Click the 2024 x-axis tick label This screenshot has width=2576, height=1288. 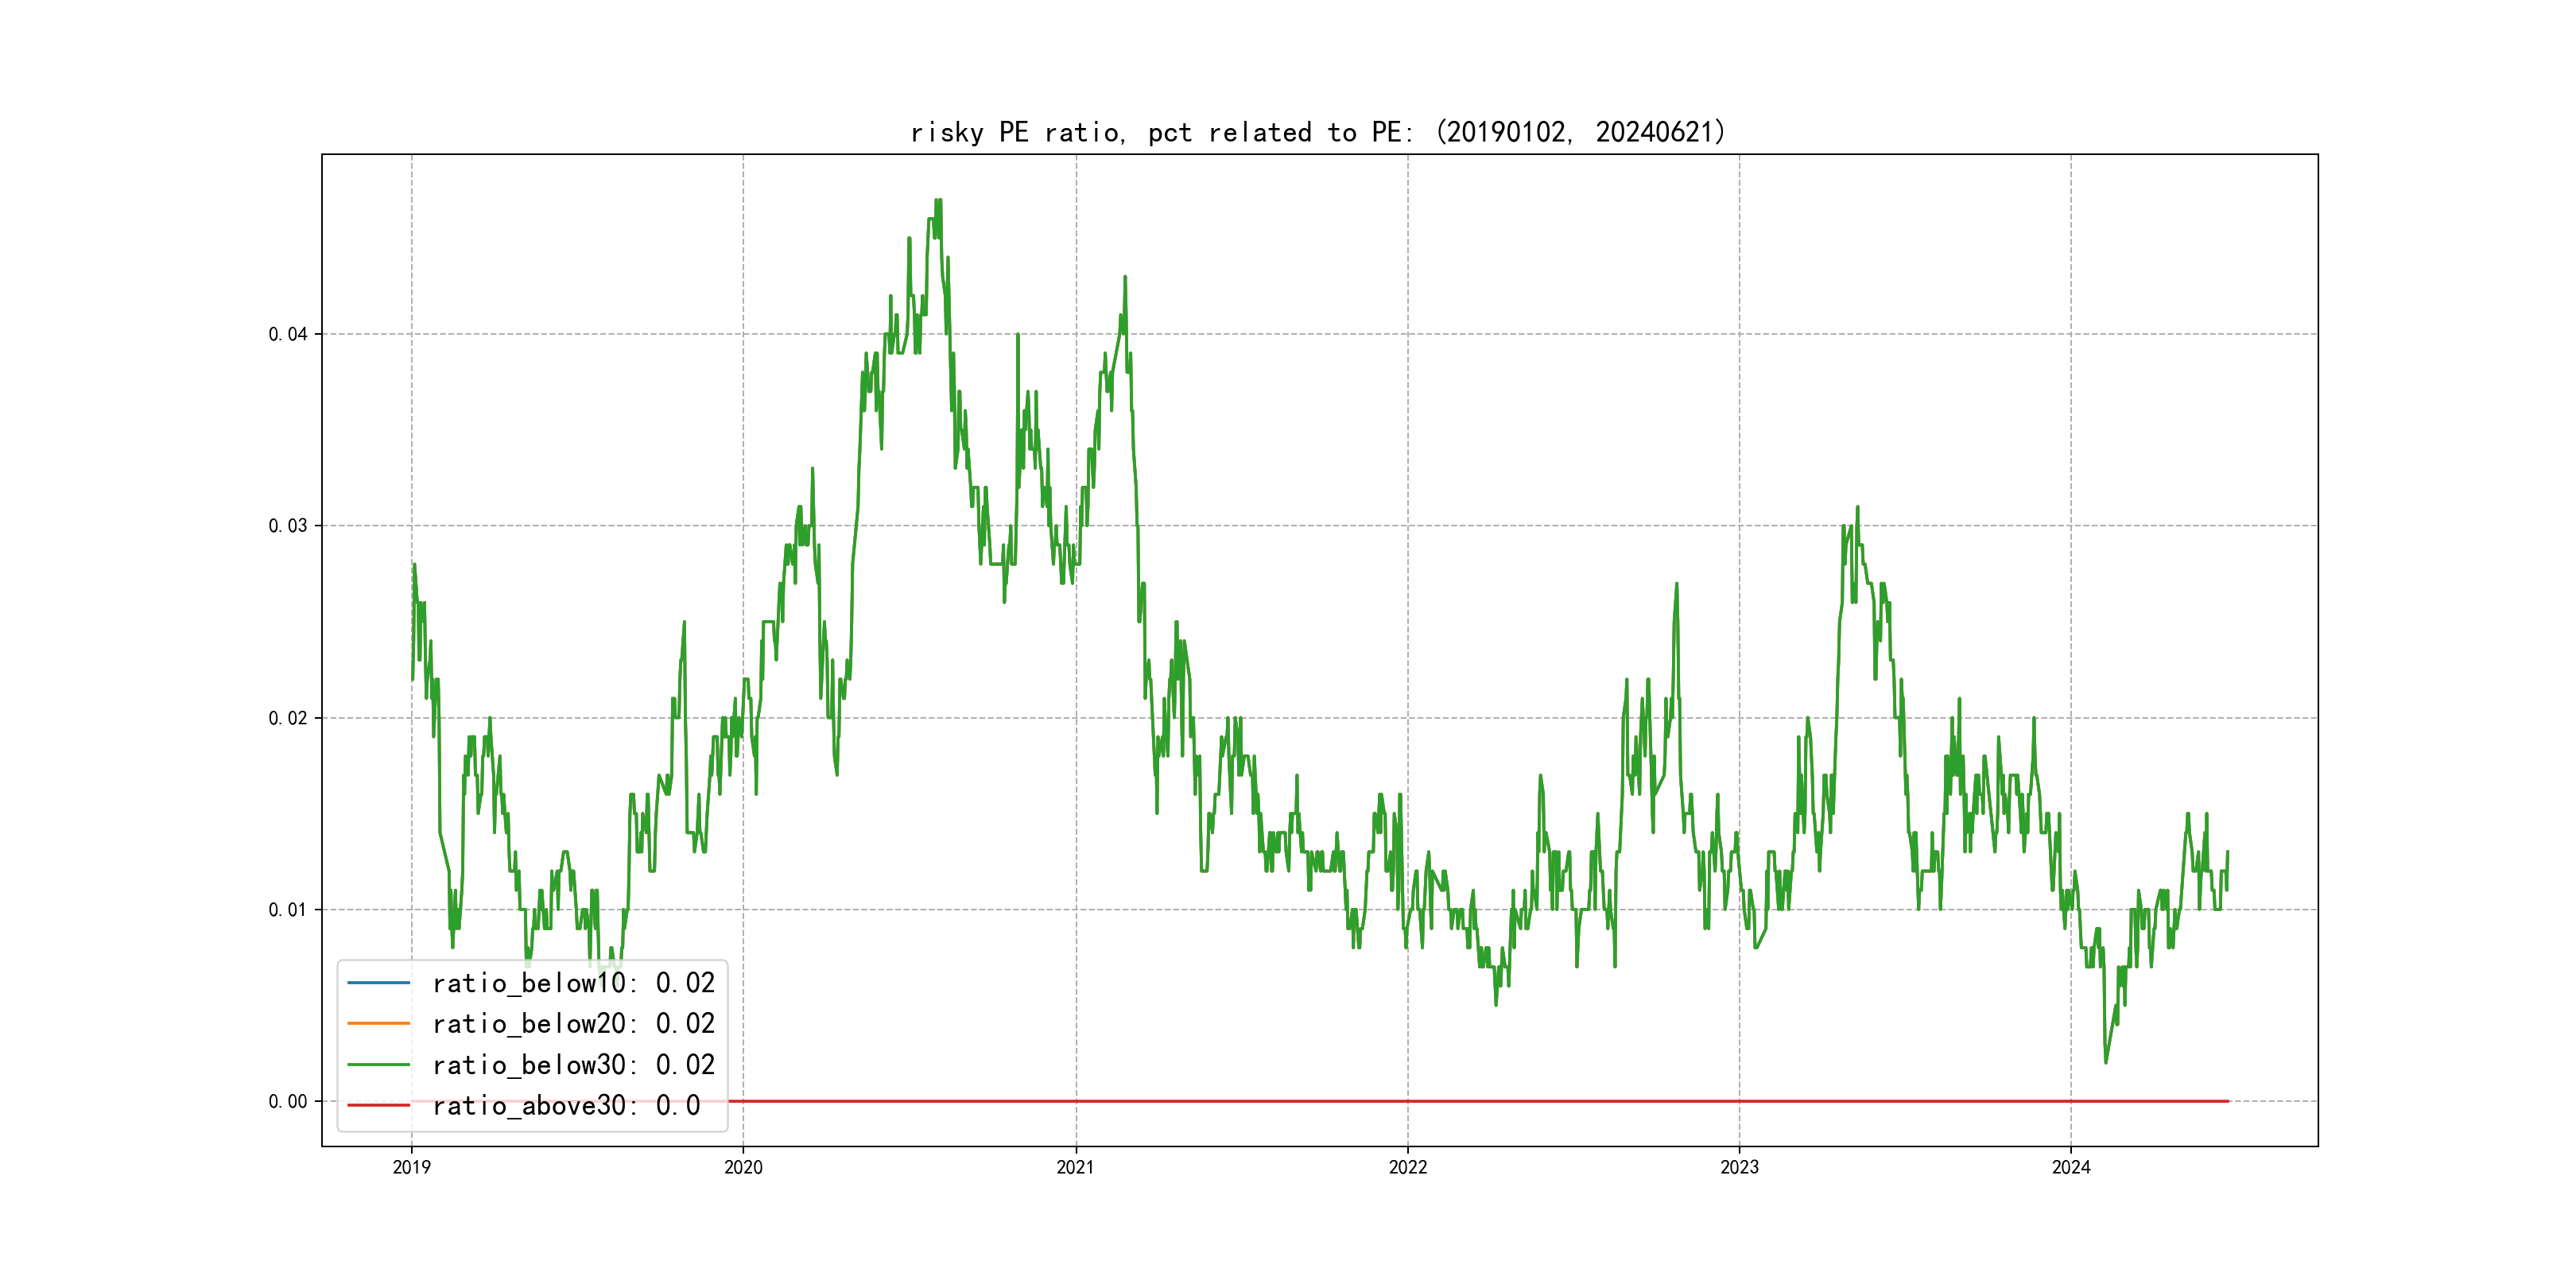2071,1167
